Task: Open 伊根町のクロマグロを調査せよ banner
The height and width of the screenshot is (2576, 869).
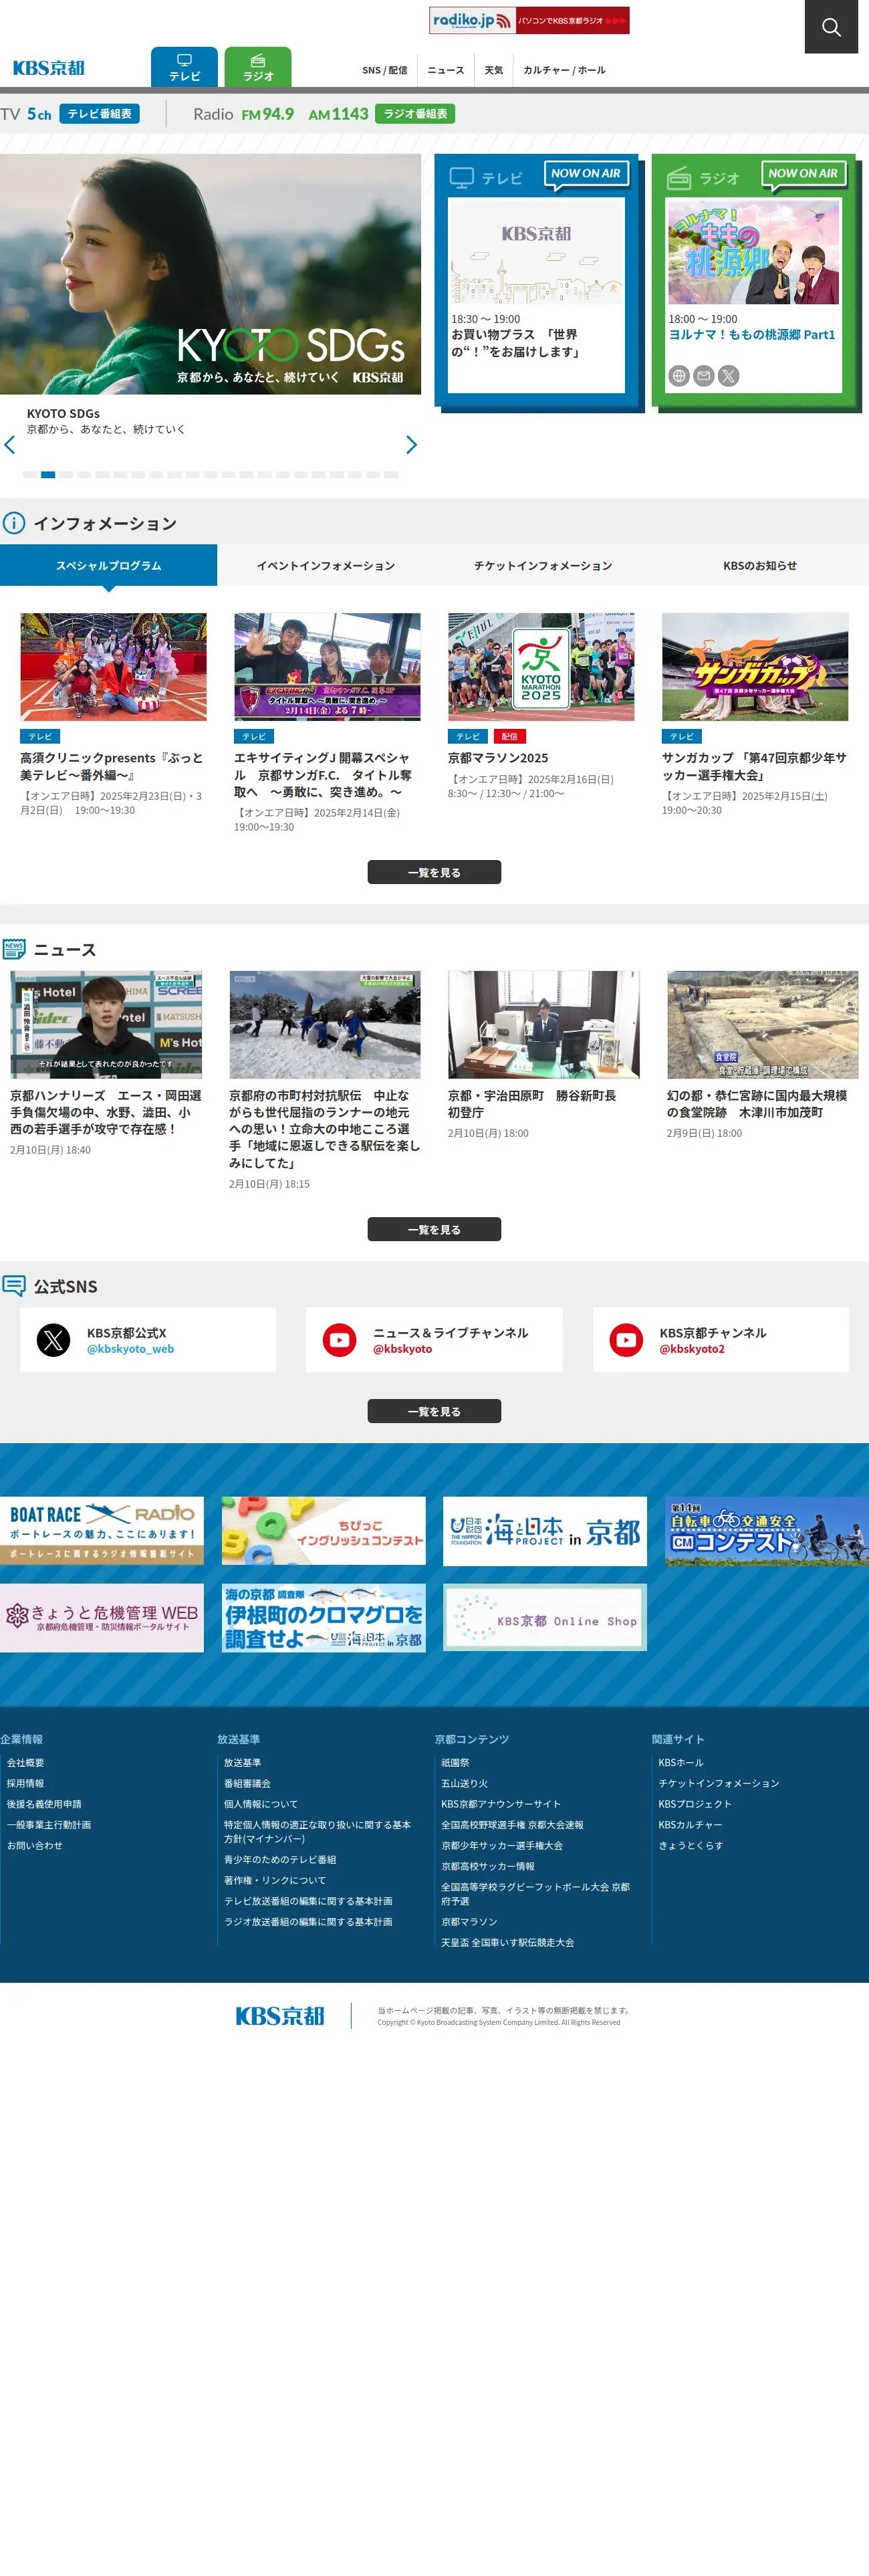Action: click(324, 1618)
